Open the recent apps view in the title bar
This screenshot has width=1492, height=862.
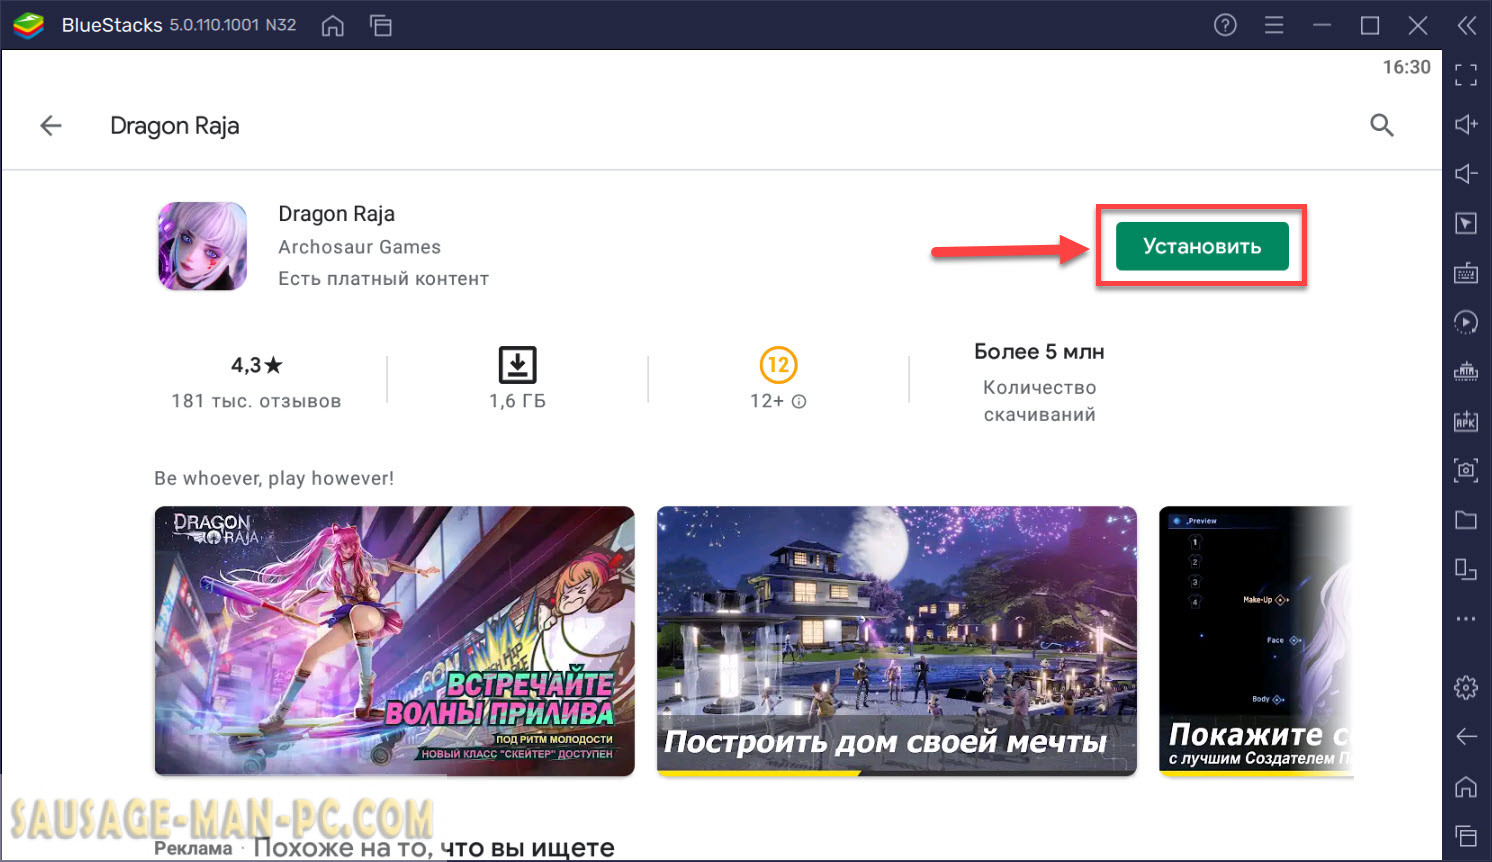(381, 25)
